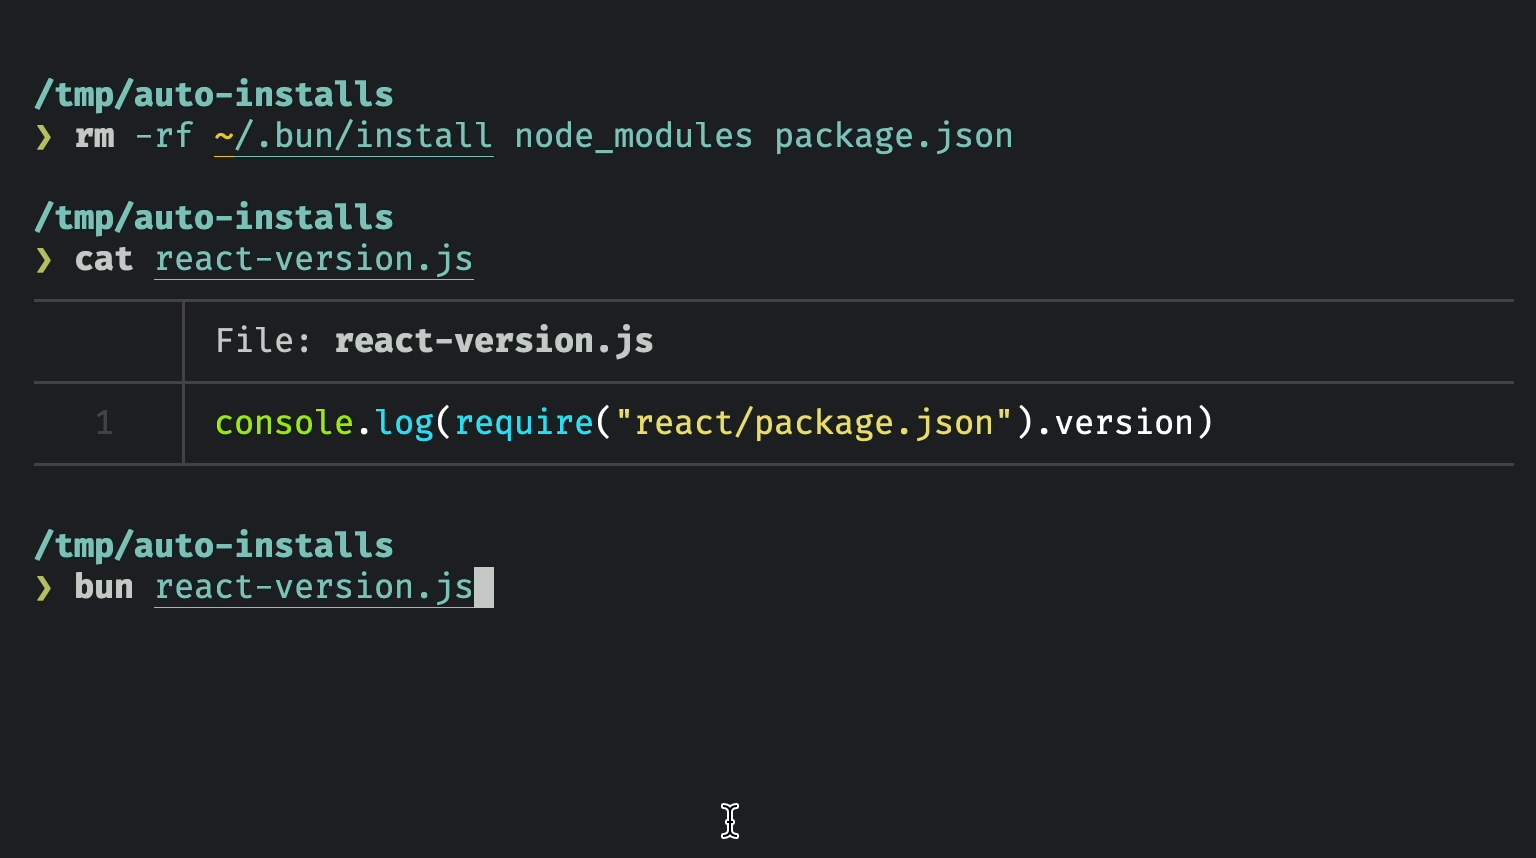
Task: Click the prompt chevron before the cat command
Action: point(43,260)
